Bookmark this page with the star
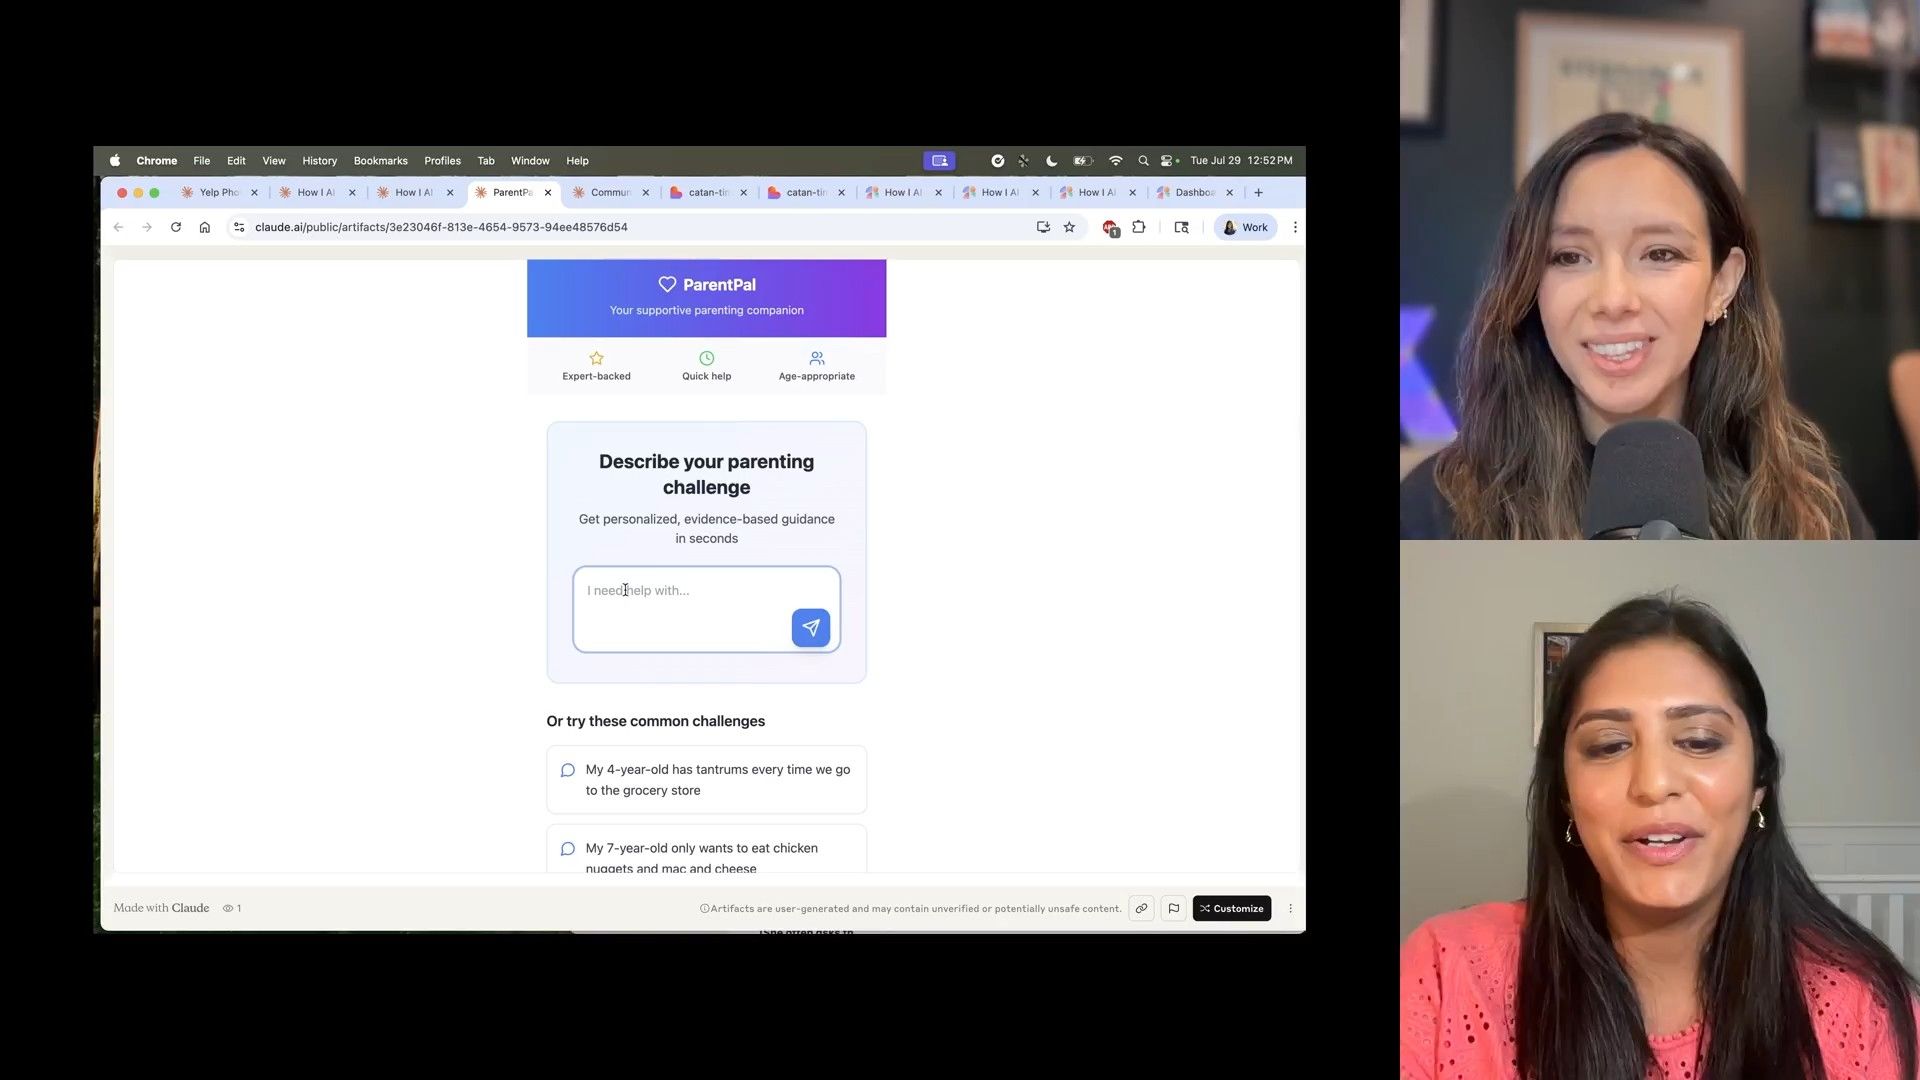1920x1080 pixels. point(1069,227)
